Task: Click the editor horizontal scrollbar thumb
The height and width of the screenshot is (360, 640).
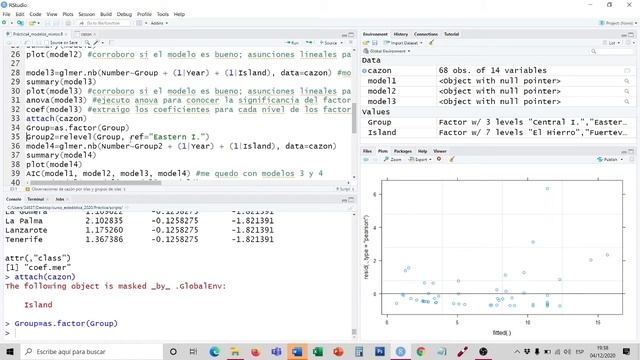Action: point(96,182)
